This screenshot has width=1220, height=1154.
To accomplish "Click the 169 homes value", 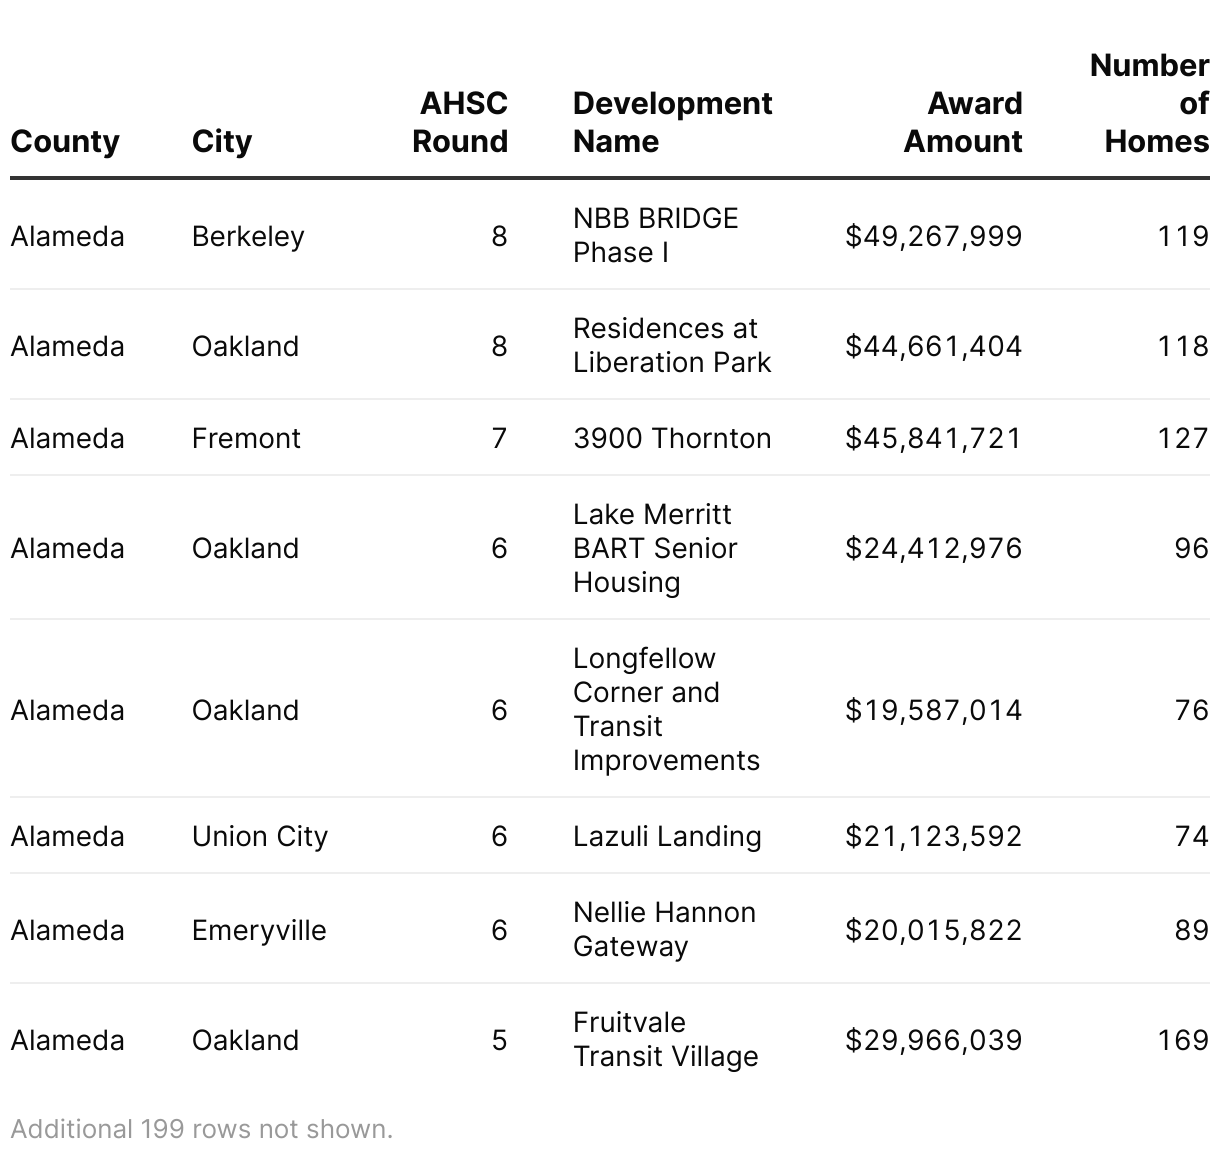I will click(1183, 1040).
